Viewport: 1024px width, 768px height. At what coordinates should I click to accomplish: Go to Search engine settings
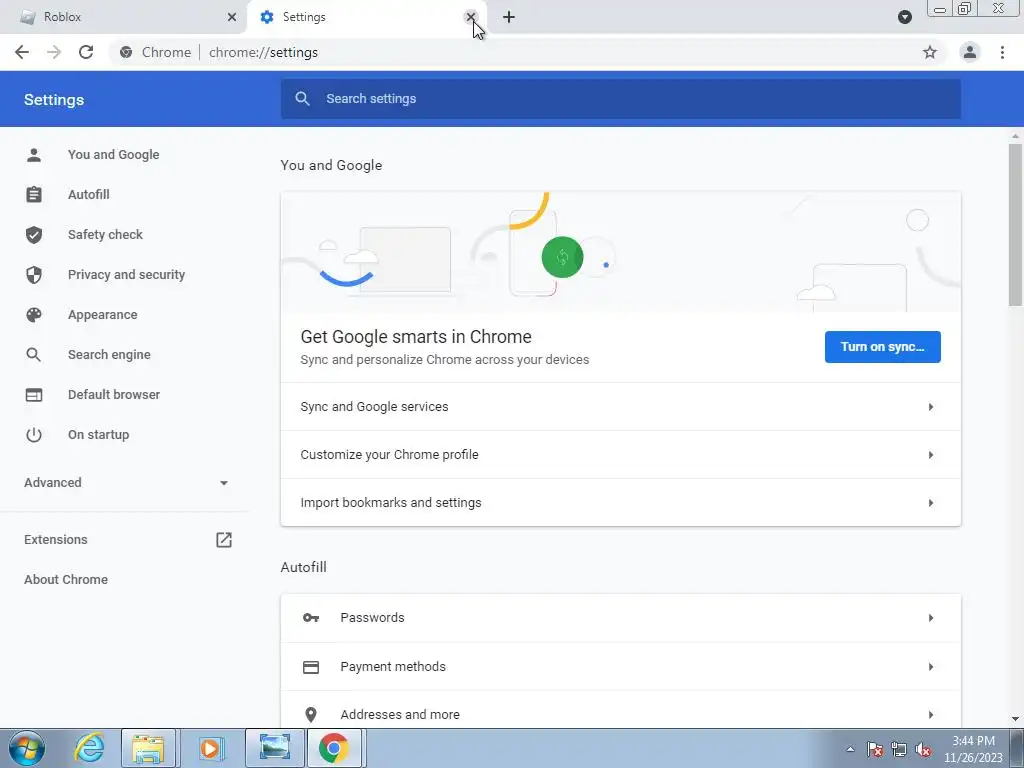tap(109, 355)
